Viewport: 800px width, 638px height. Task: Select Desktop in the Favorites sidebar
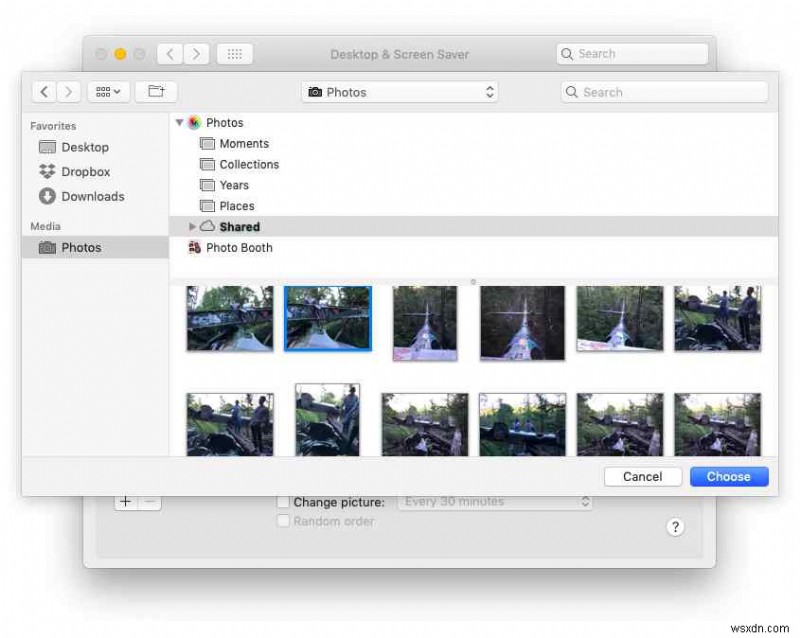point(83,147)
